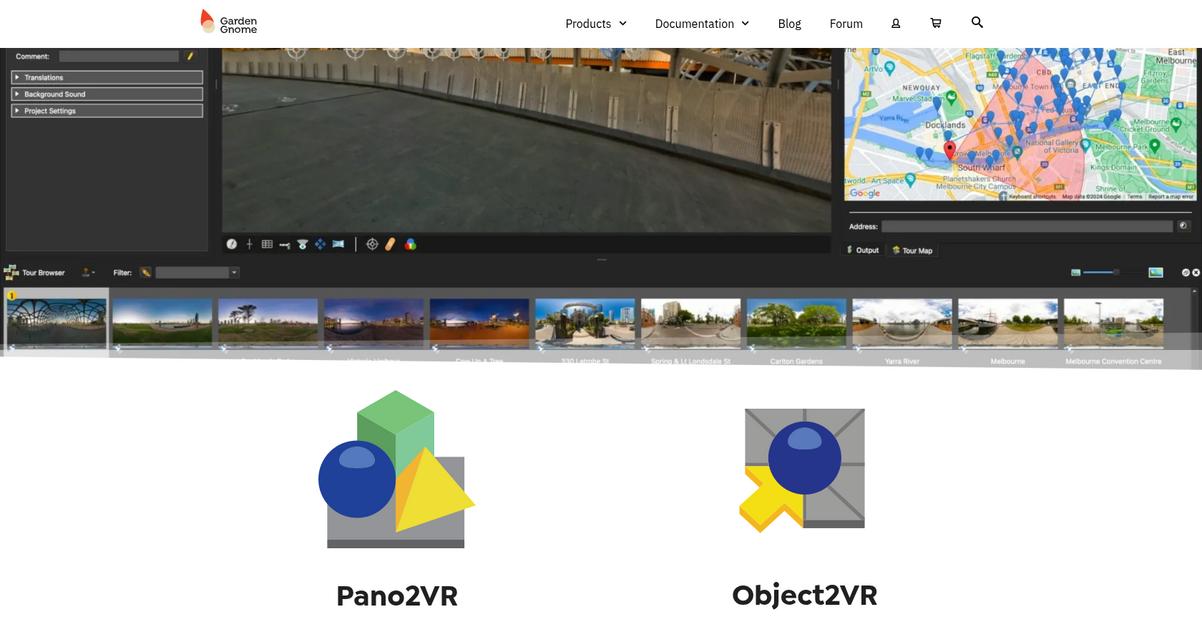Click the South Wharf label on map

click(980, 167)
